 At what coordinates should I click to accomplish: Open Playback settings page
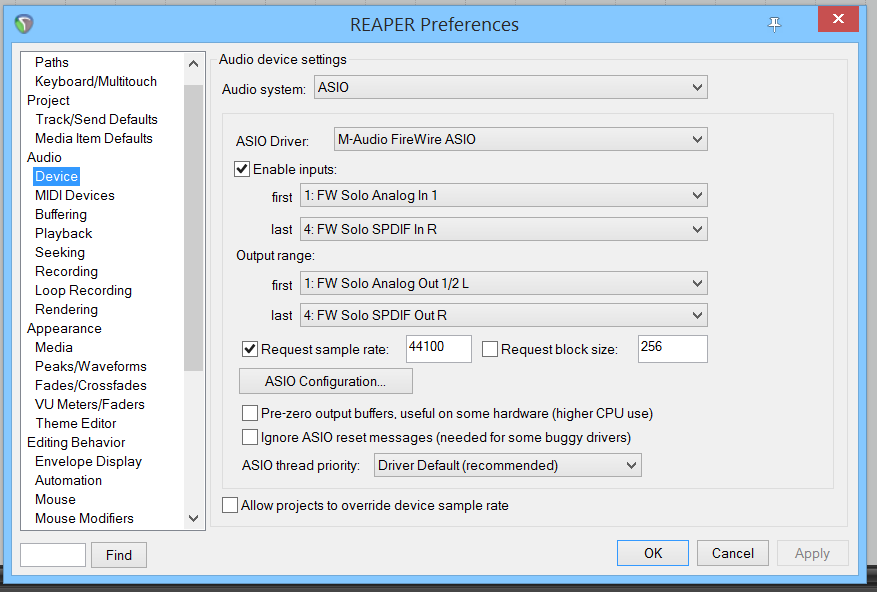coord(63,233)
